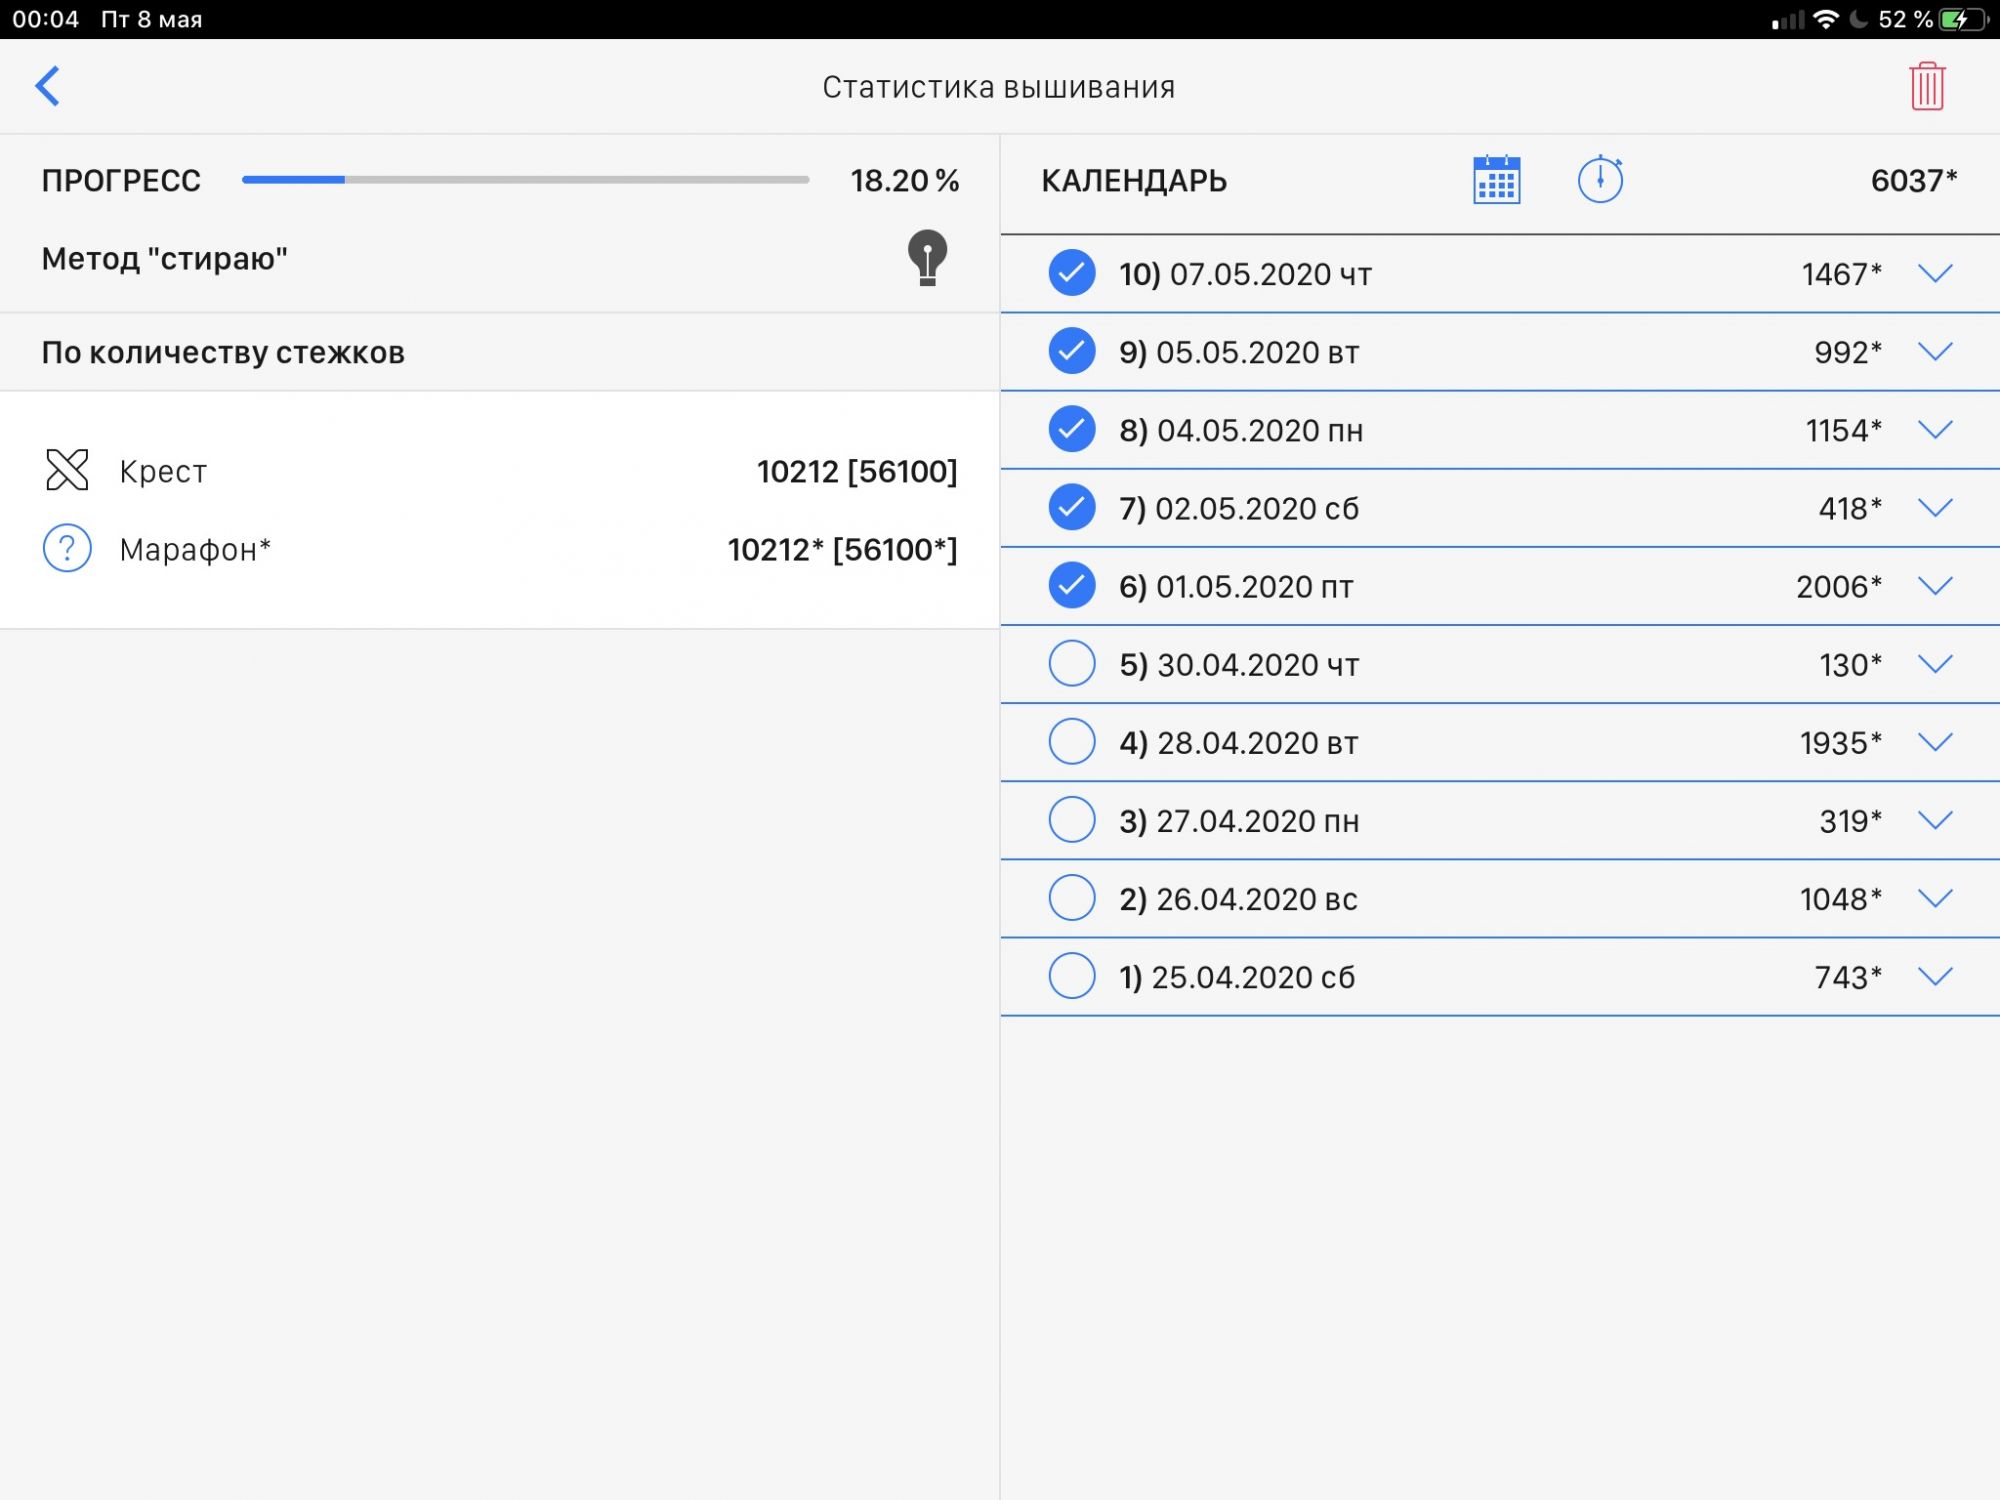Tap the battery status icon

1961,19
